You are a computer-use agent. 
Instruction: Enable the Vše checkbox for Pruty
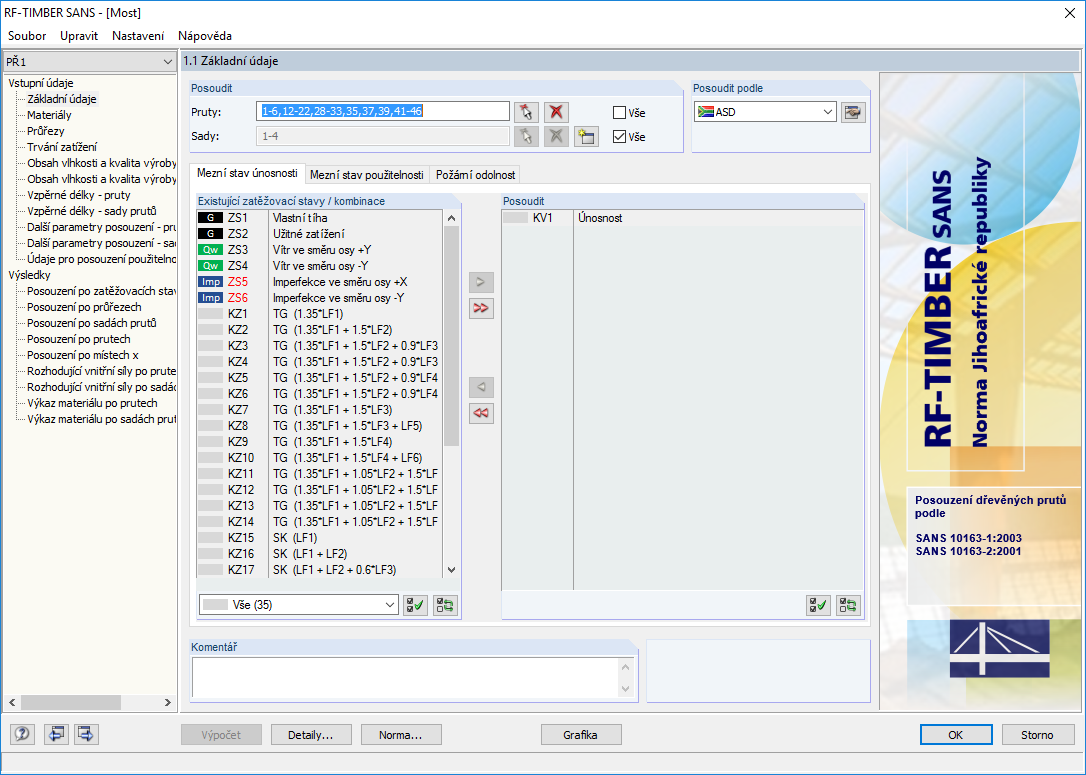(x=620, y=113)
